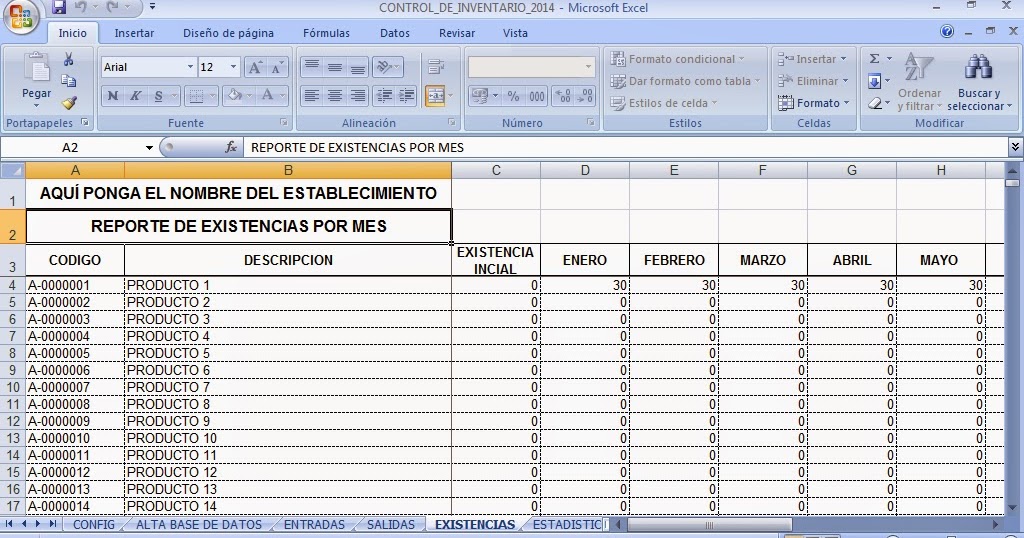Align text to bottom
Viewport: 1024px width, 538px height.
pyautogui.click(x=357, y=67)
